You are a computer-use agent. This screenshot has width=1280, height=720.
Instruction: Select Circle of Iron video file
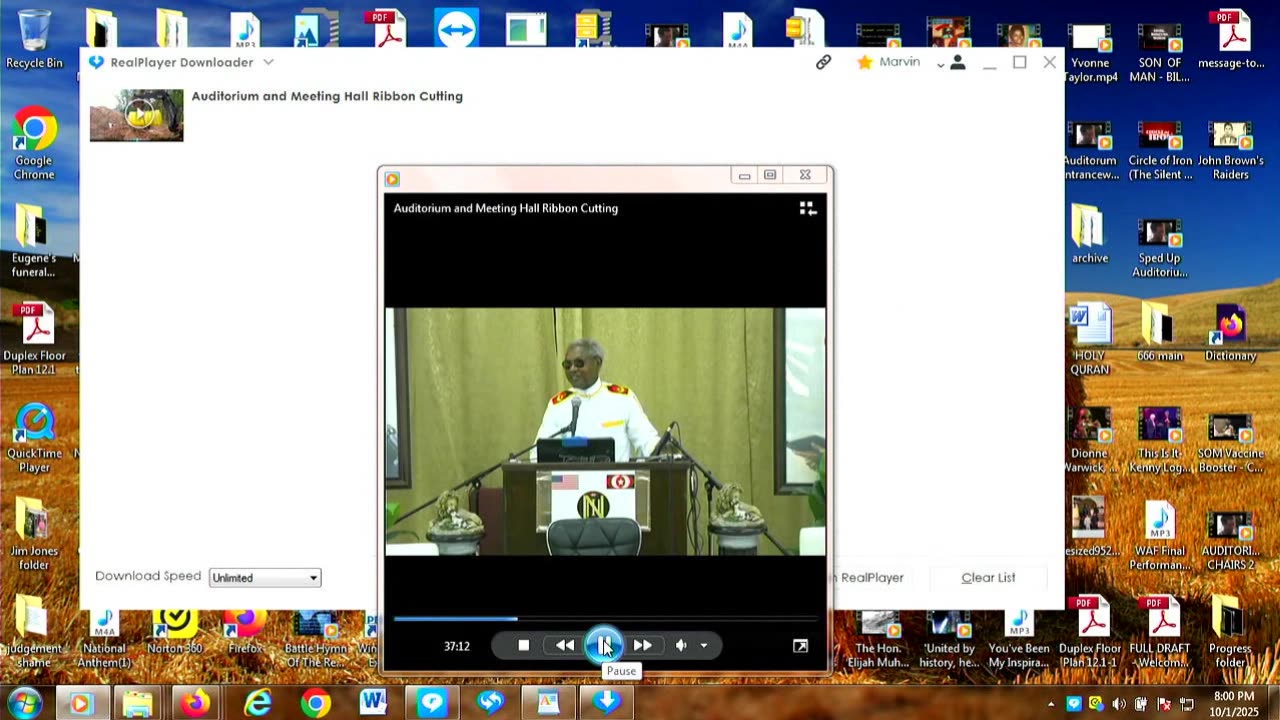[x=1160, y=150]
